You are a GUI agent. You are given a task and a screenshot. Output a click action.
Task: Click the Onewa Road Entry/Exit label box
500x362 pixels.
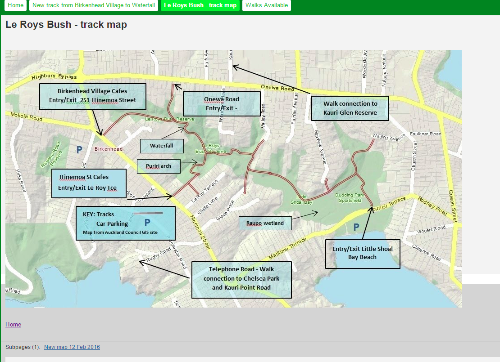point(222,104)
